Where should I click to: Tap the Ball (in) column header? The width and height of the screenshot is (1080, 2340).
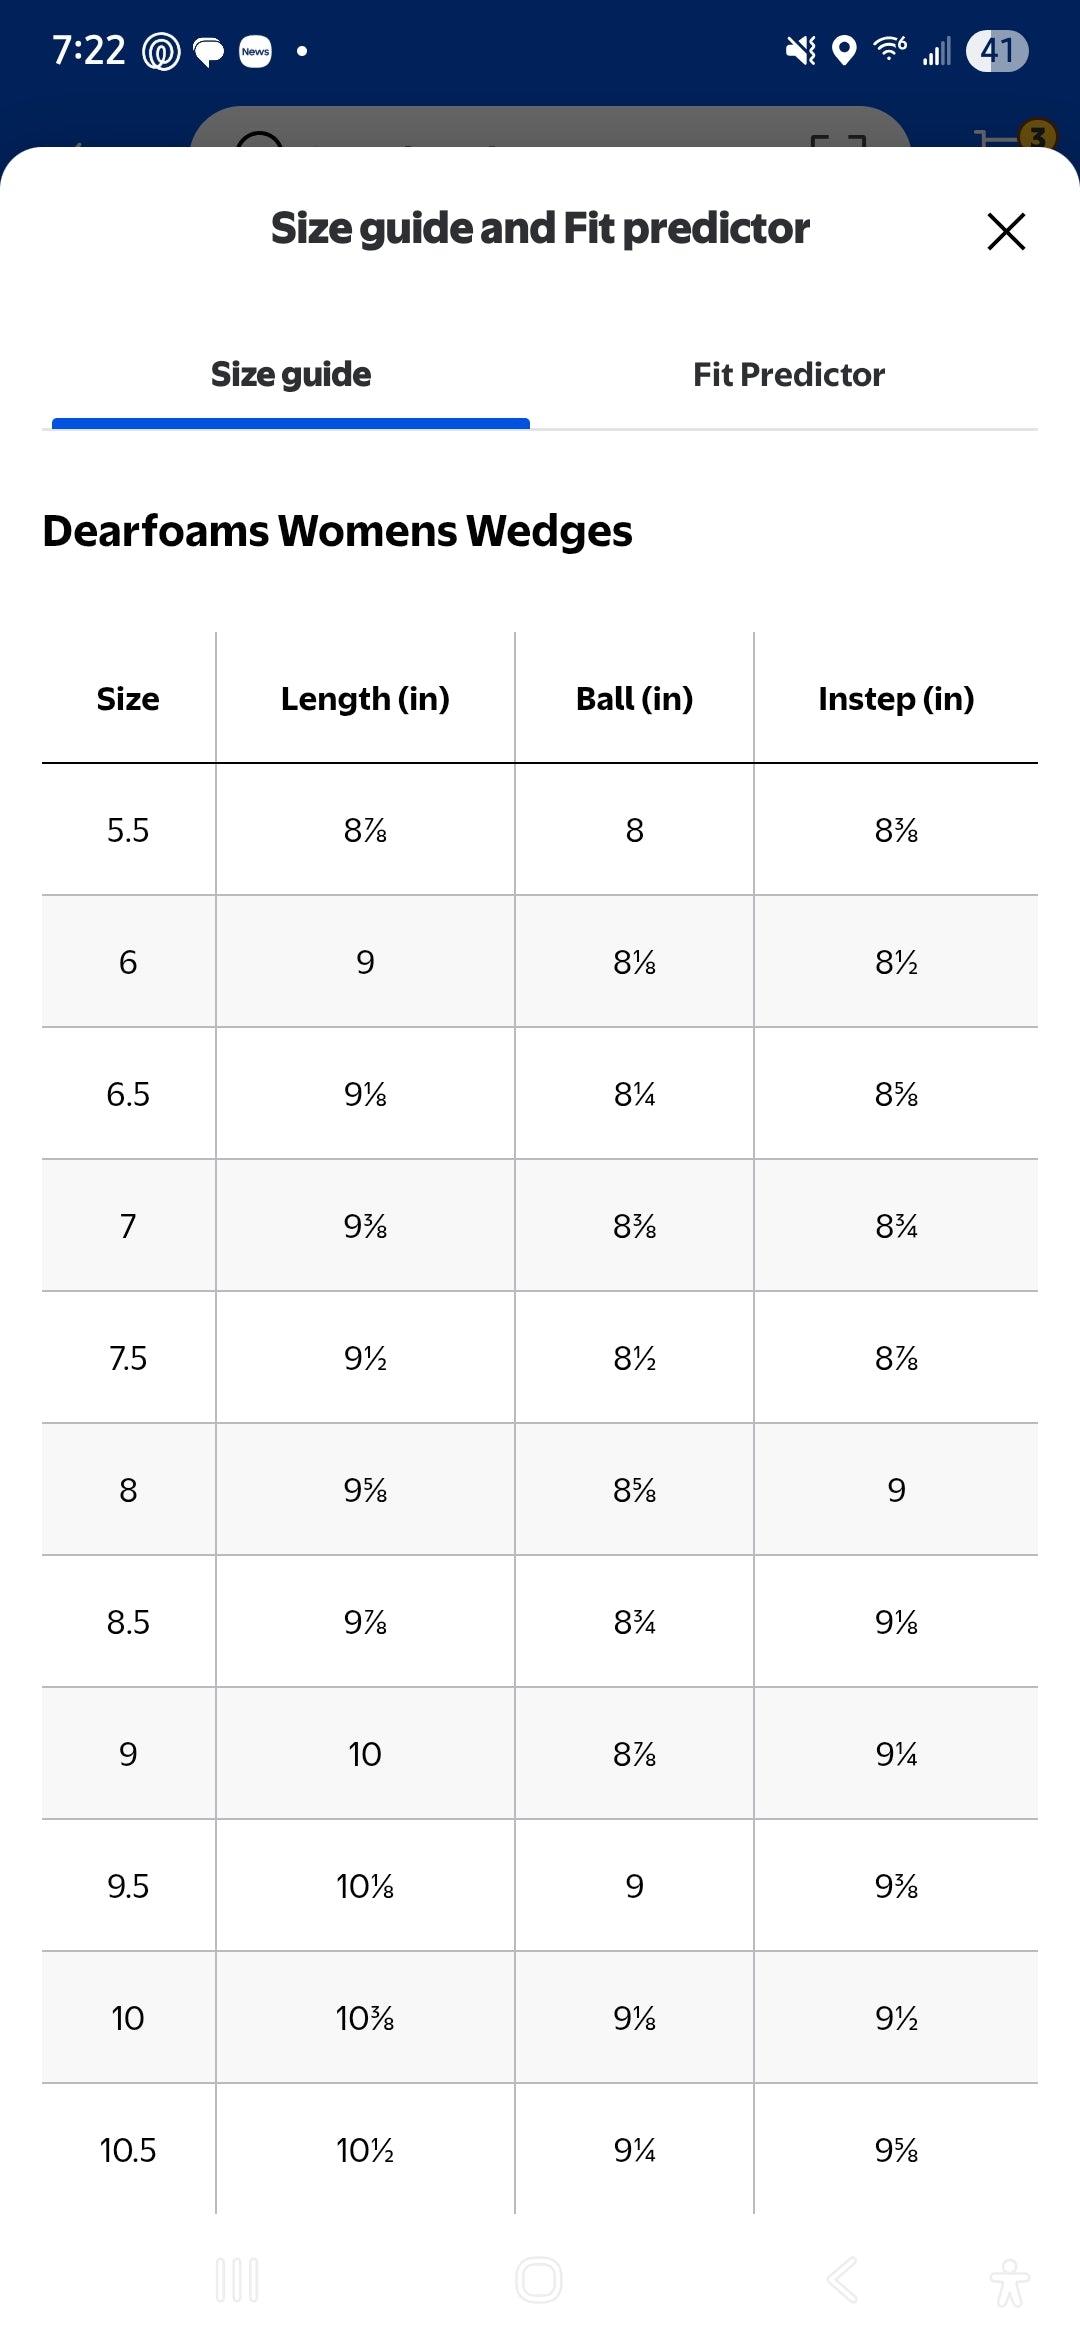pyautogui.click(x=634, y=699)
